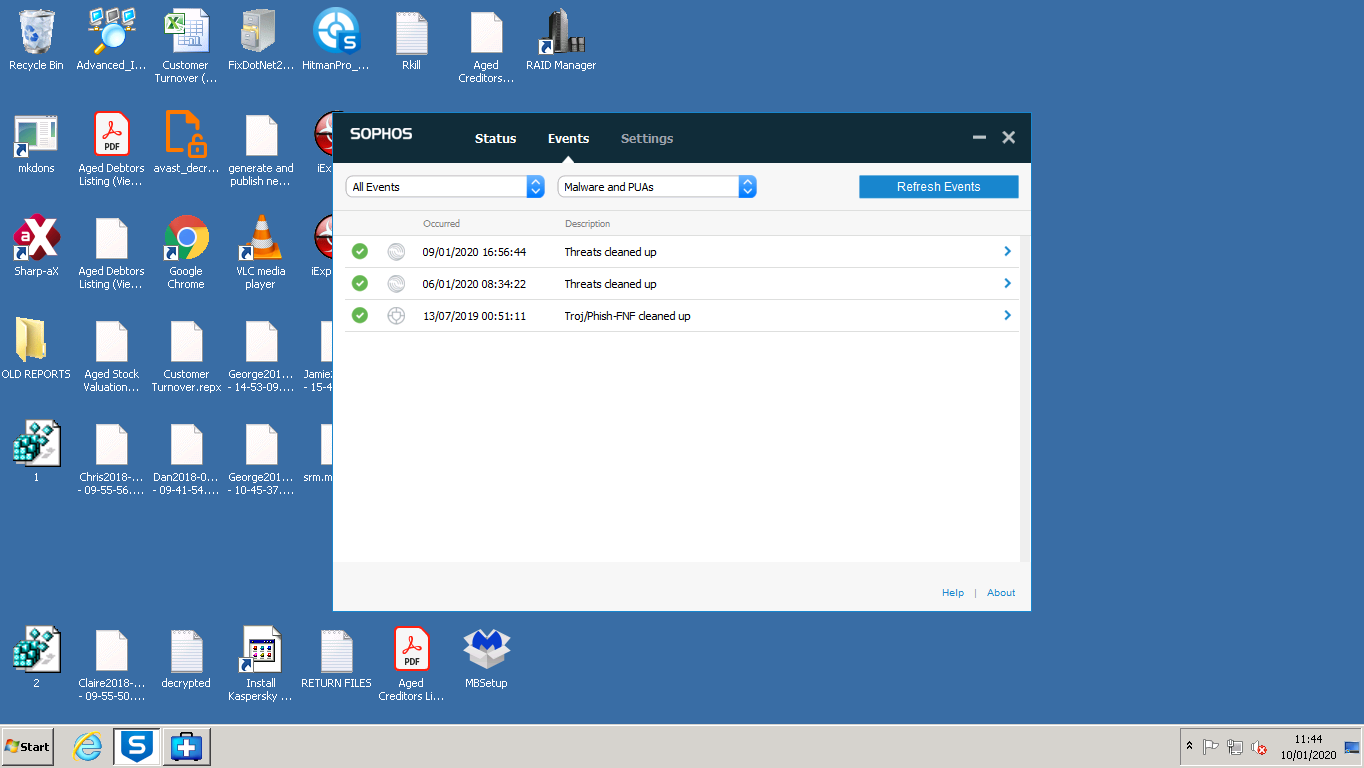Open the Settings tab in Sophos
Screen dimensions: 1364x768
647,139
